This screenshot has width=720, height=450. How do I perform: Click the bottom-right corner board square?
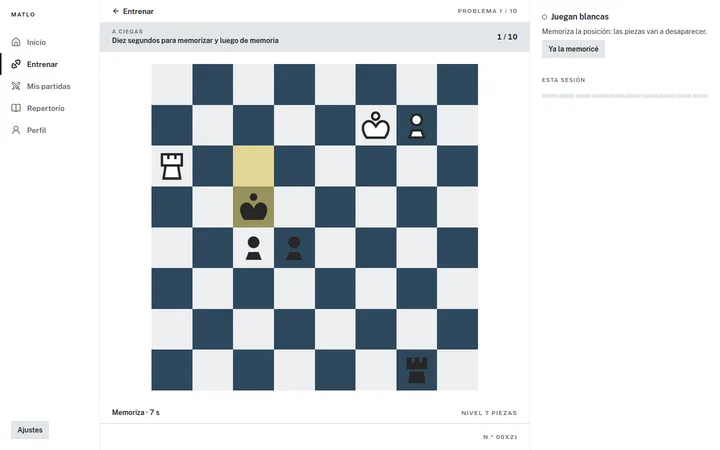point(457,370)
